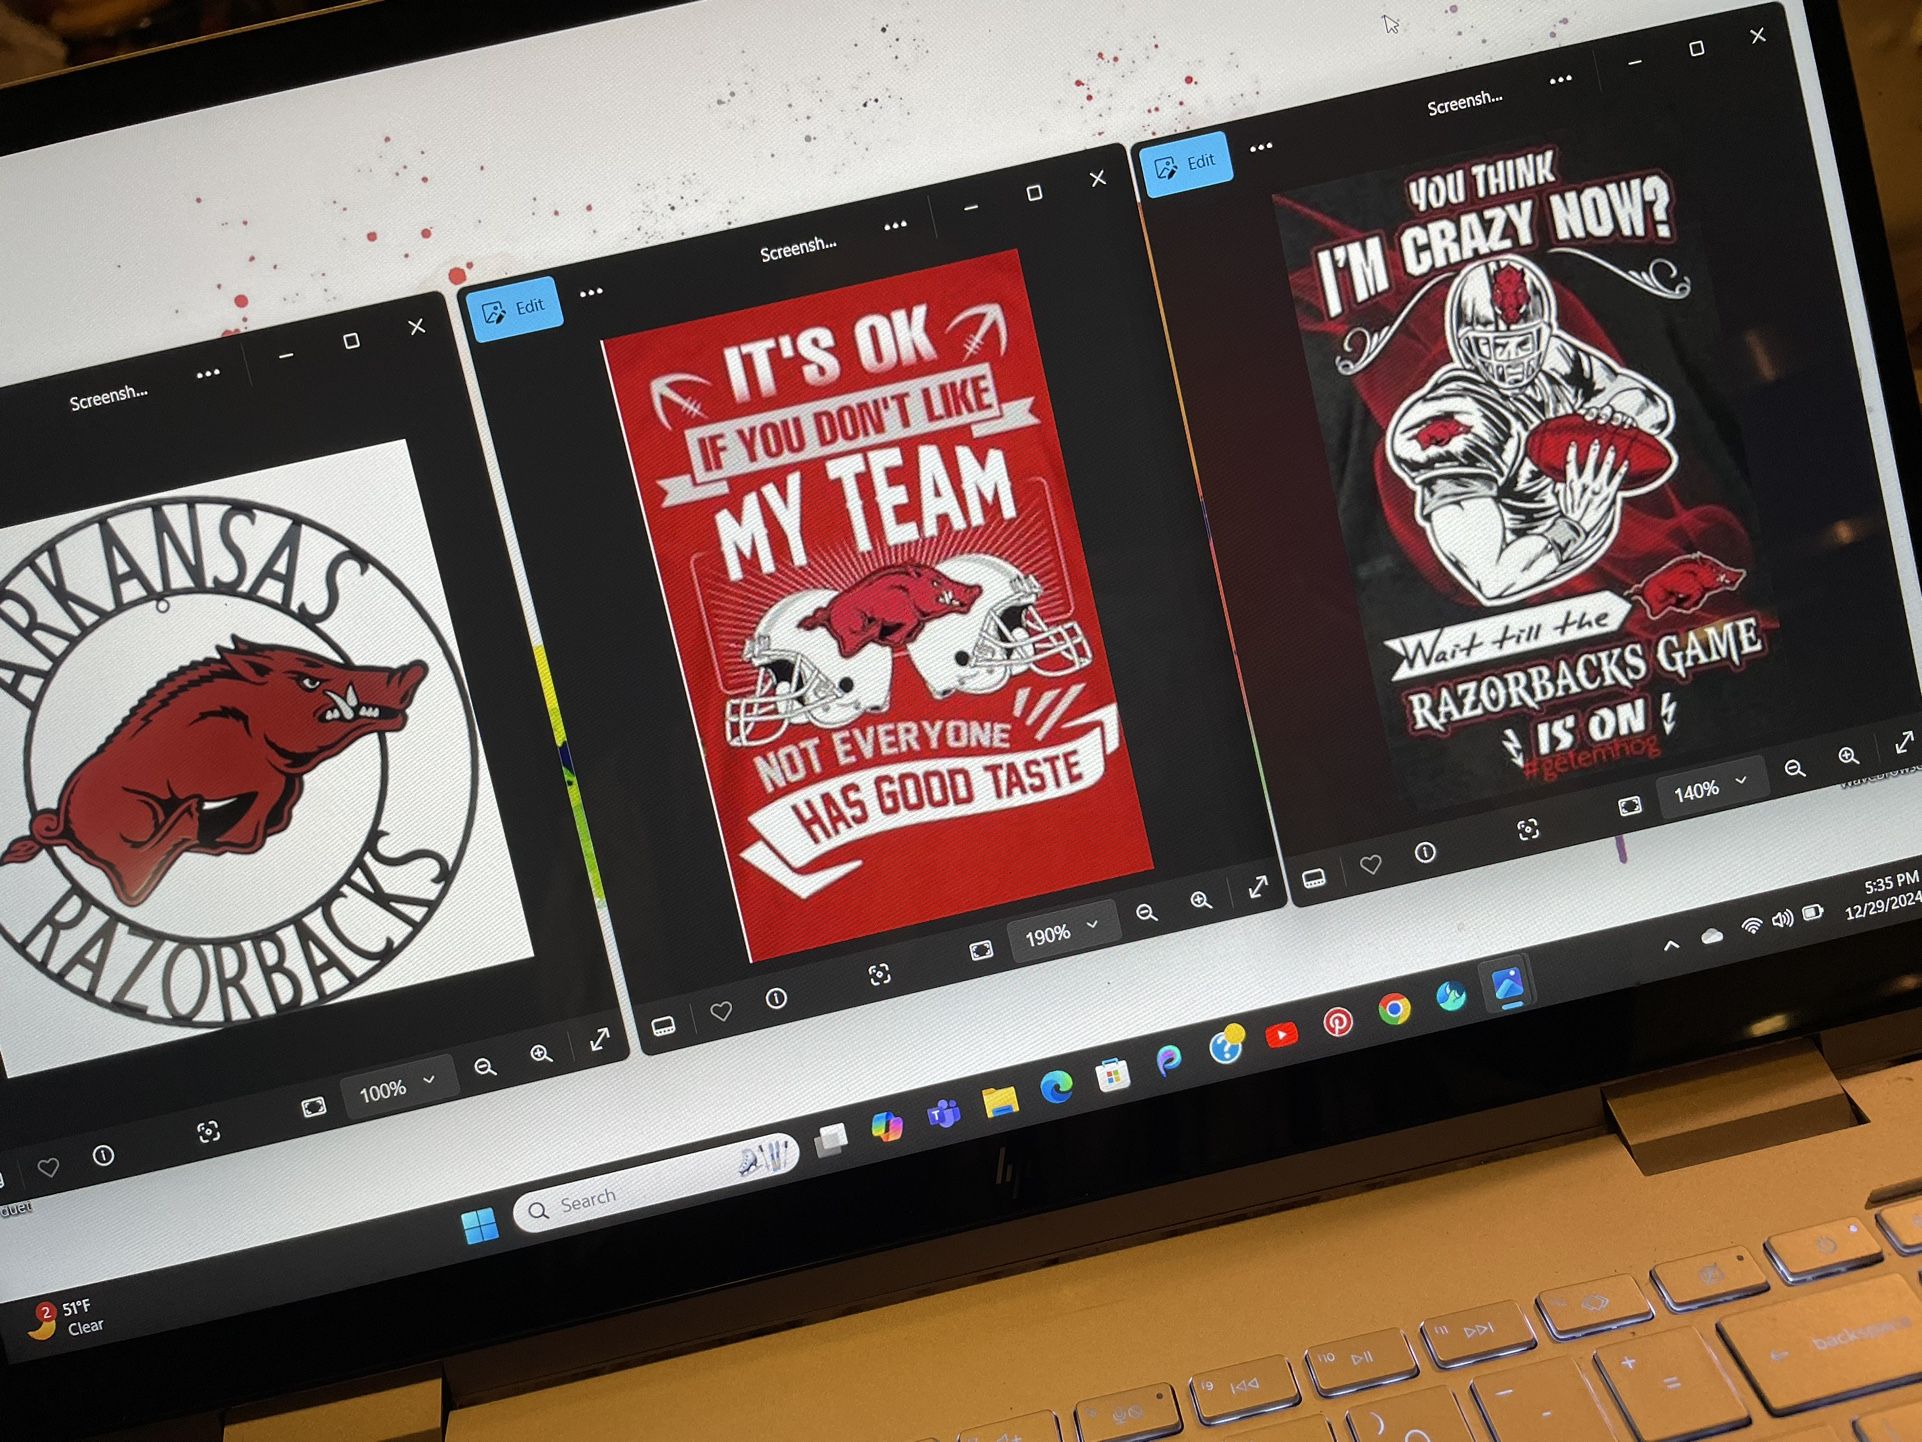
Task: Close the left Photos window
Action: (x=417, y=327)
